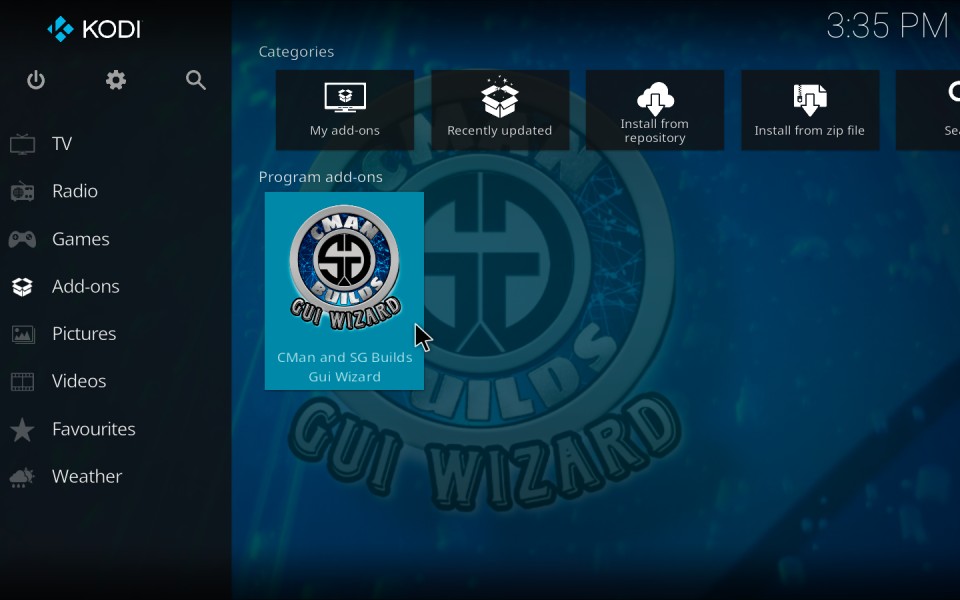Click the Radio icon in sidebar
The width and height of the screenshot is (960, 600).
tap(23, 192)
